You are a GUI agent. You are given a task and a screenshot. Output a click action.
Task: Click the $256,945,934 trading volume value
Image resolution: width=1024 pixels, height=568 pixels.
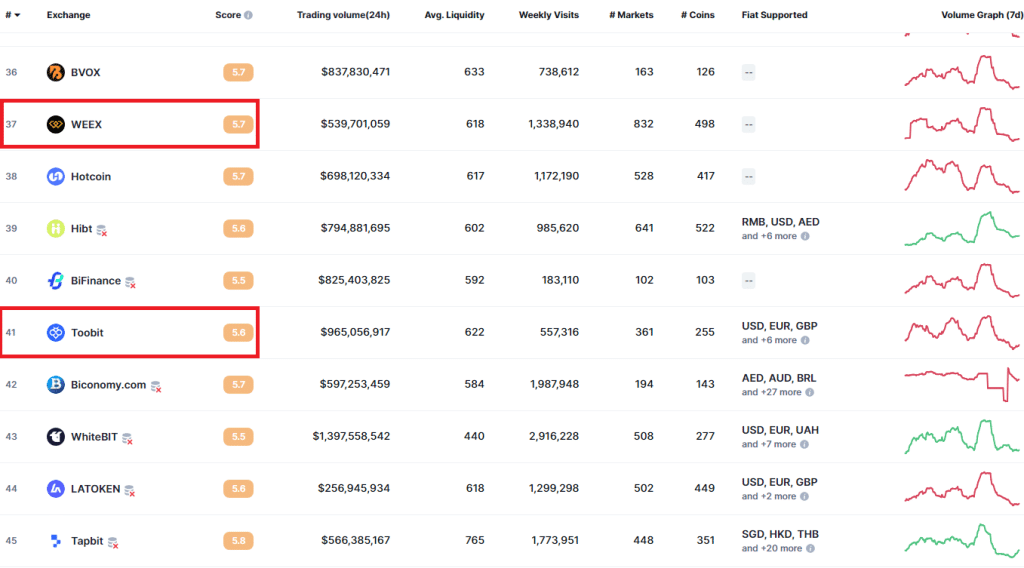[x=354, y=488]
